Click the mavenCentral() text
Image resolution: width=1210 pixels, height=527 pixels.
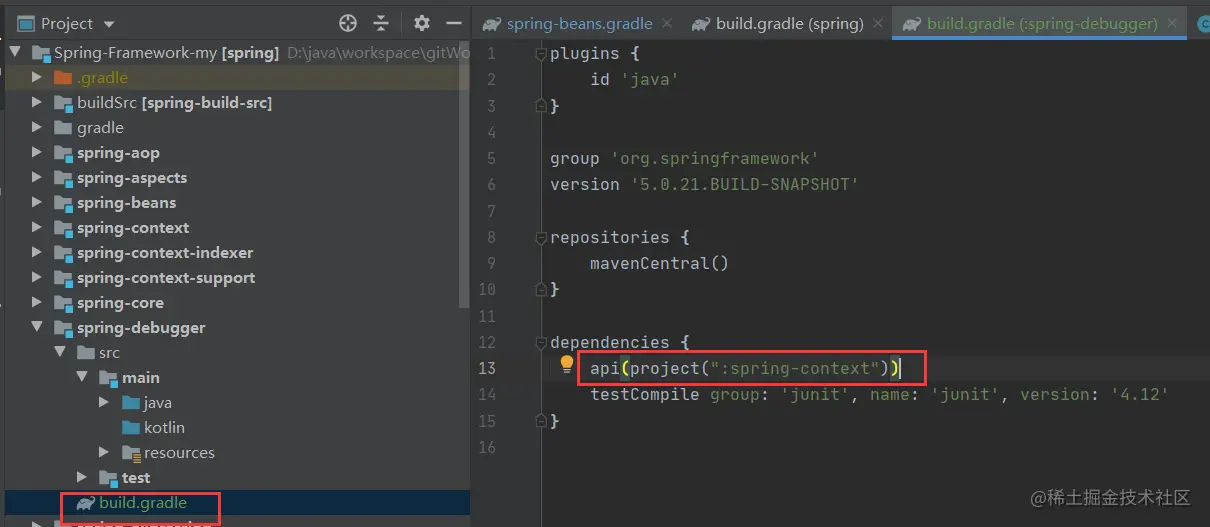pyautogui.click(x=659, y=263)
